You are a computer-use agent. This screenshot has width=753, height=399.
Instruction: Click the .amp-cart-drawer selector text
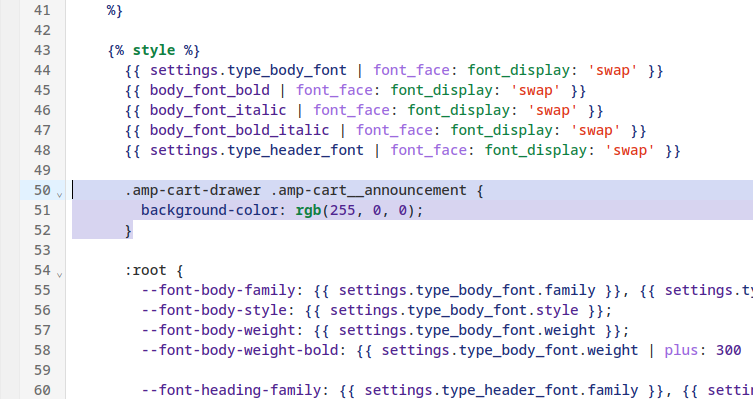point(193,191)
